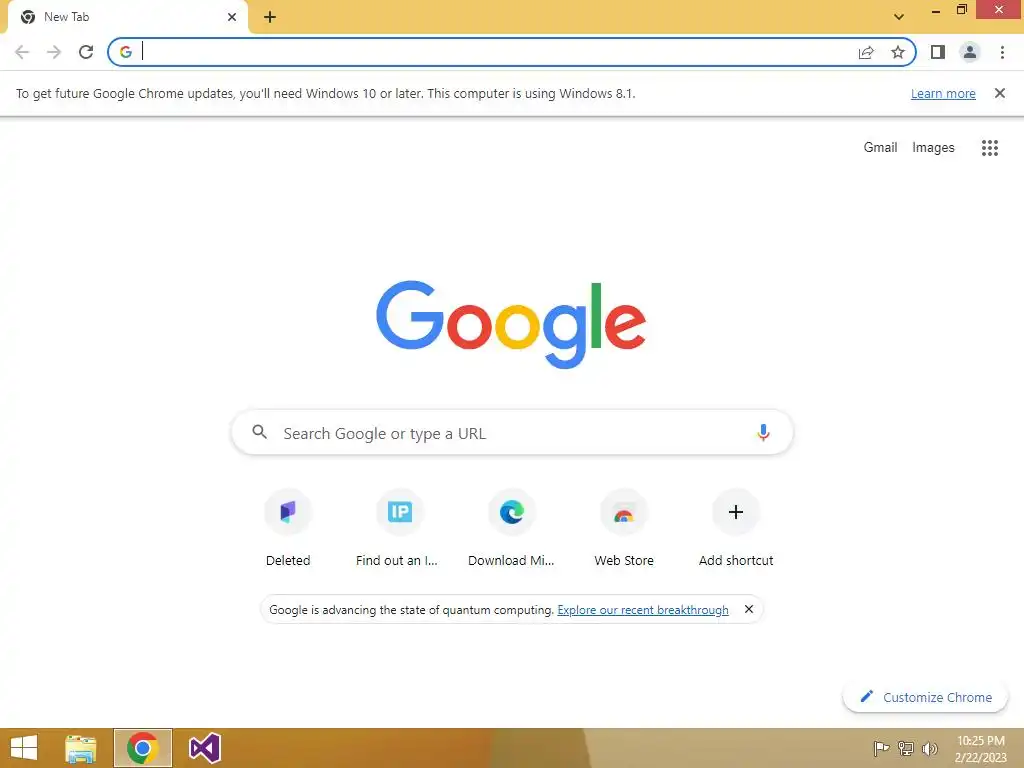Bookmark this tab with star icon
The image size is (1024, 768).
tap(898, 52)
